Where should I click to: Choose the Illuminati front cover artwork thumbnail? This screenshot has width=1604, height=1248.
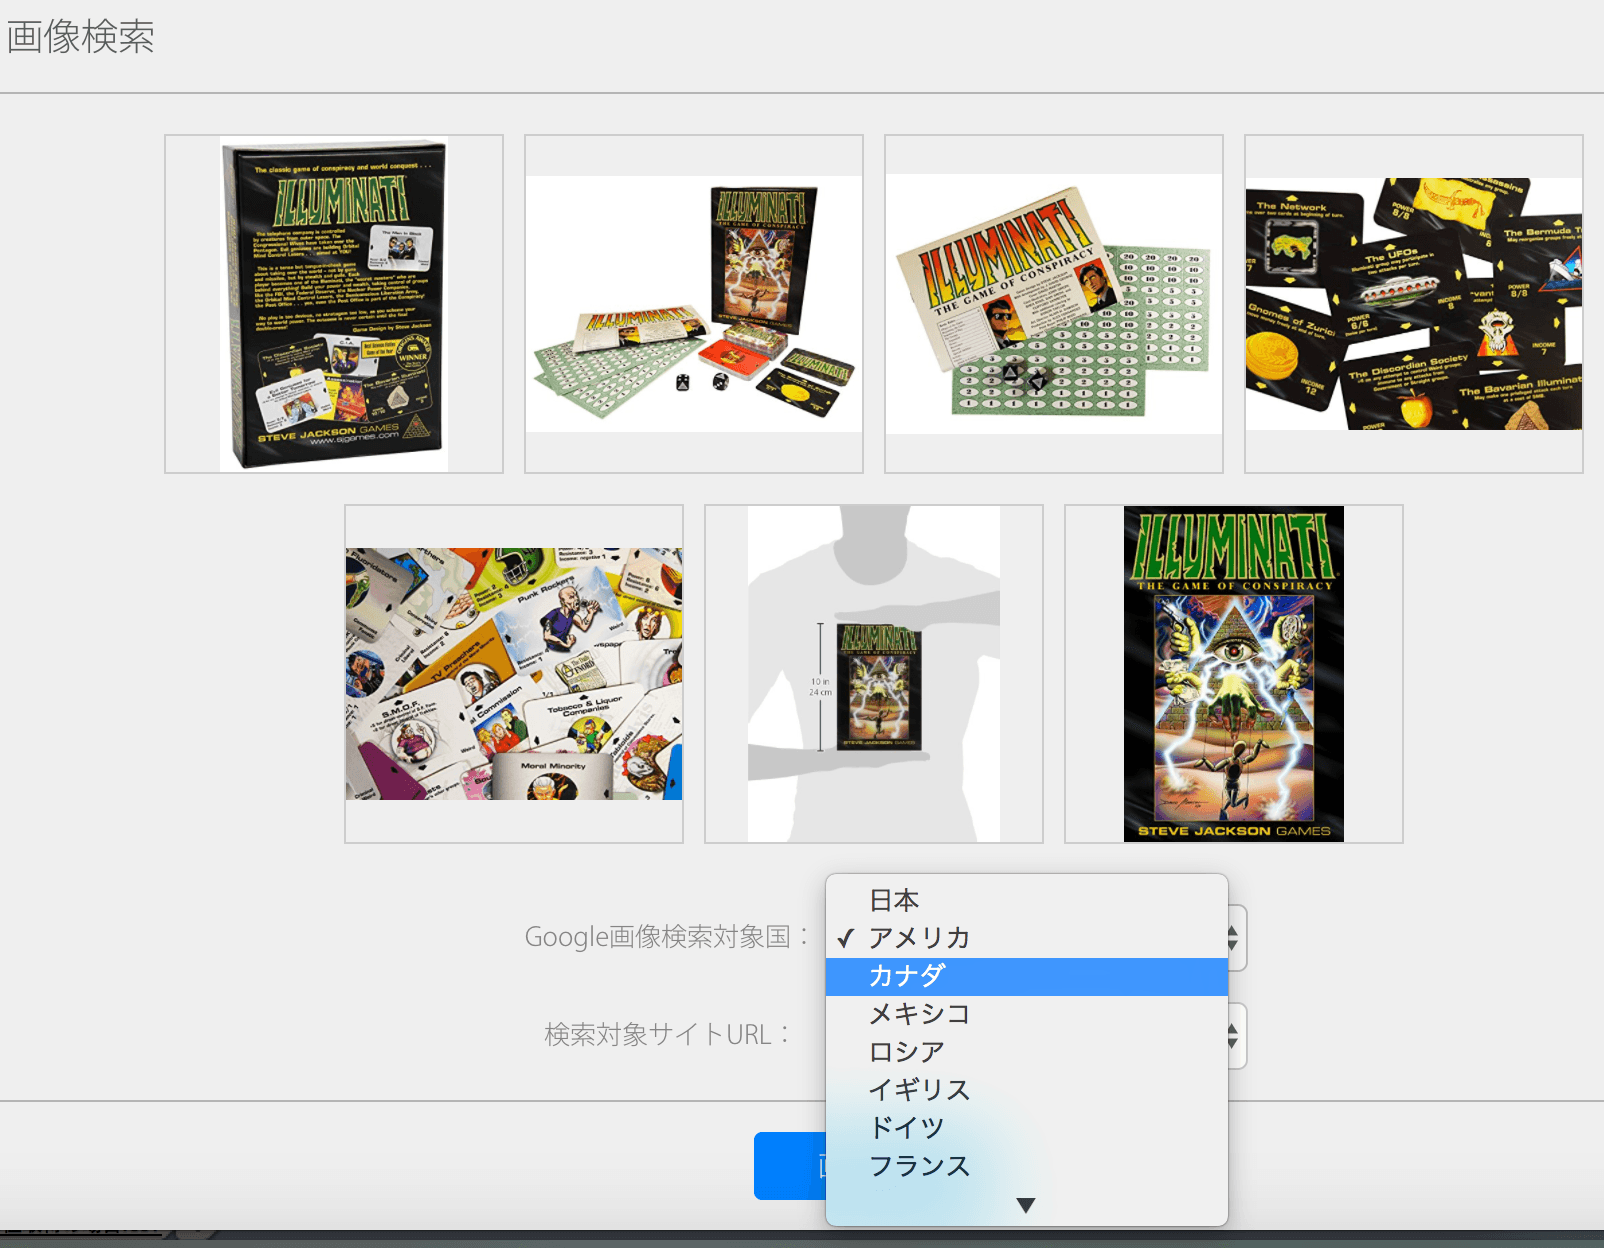(1234, 674)
